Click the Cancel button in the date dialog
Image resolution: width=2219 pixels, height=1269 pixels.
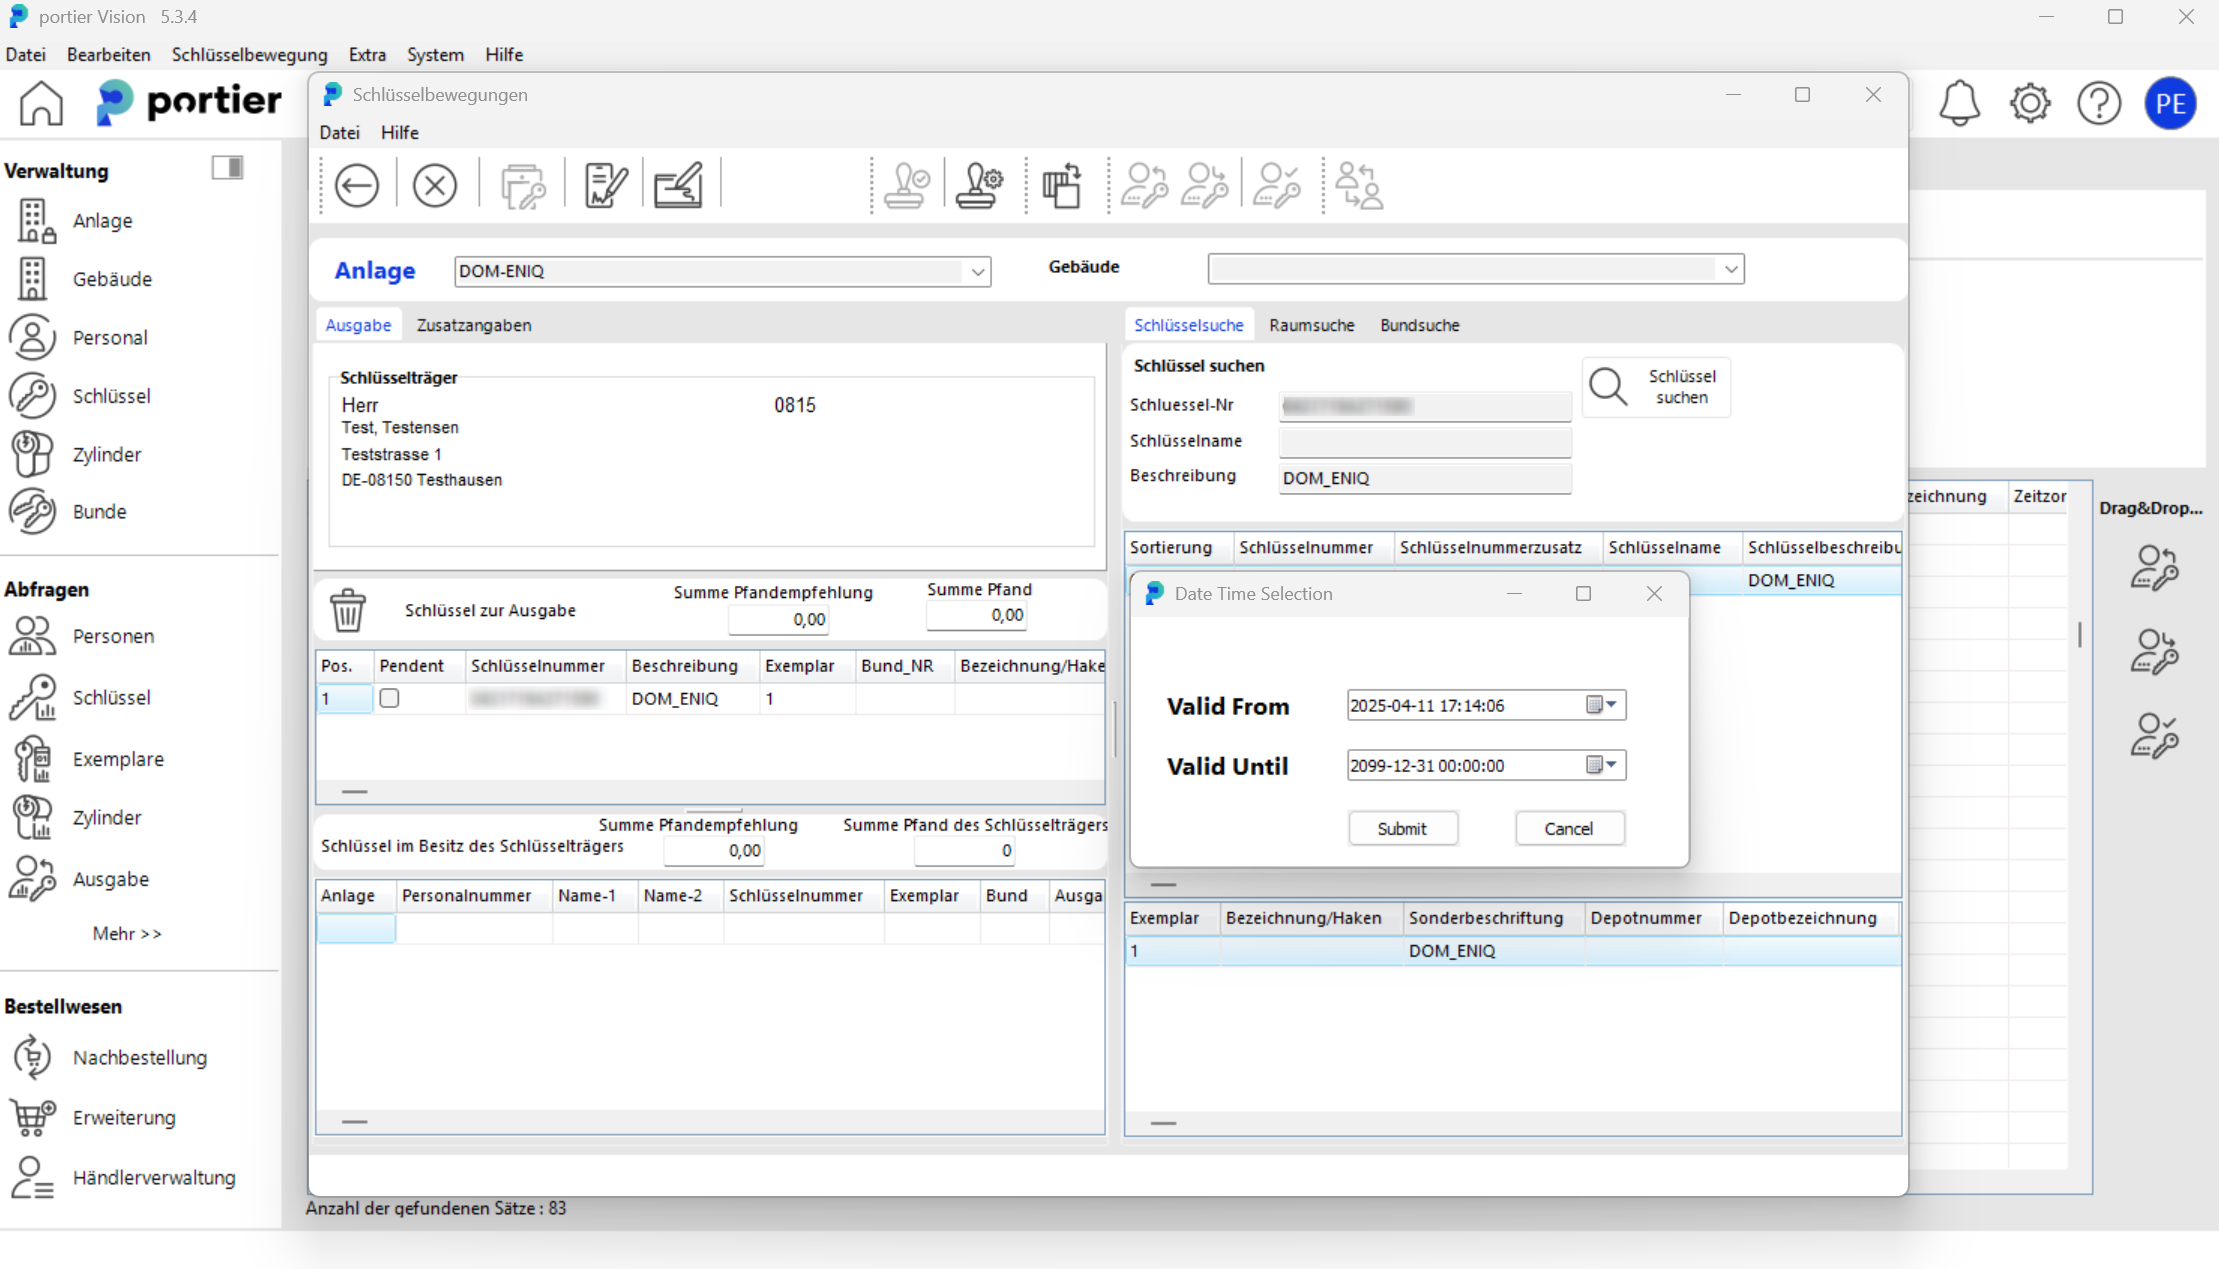click(1568, 828)
